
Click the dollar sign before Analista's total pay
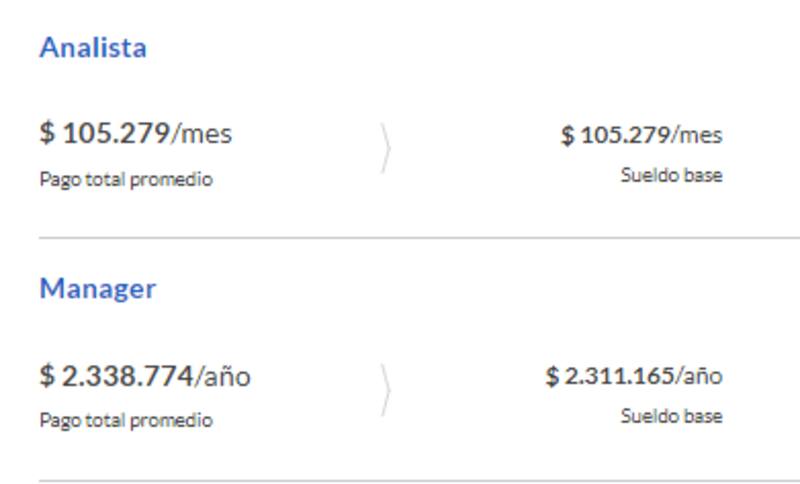tap(47, 133)
